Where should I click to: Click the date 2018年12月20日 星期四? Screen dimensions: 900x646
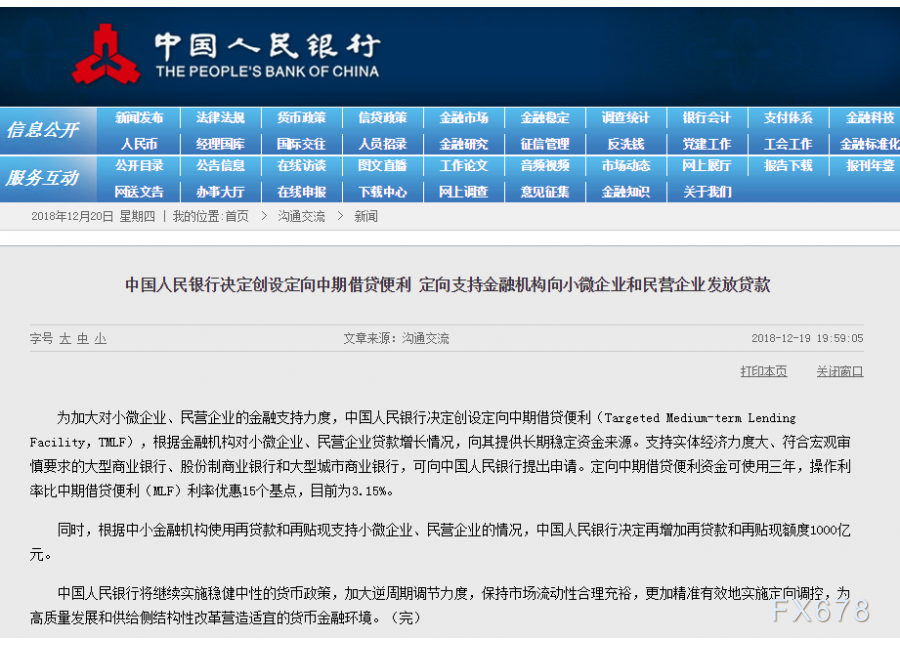[93, 216]
